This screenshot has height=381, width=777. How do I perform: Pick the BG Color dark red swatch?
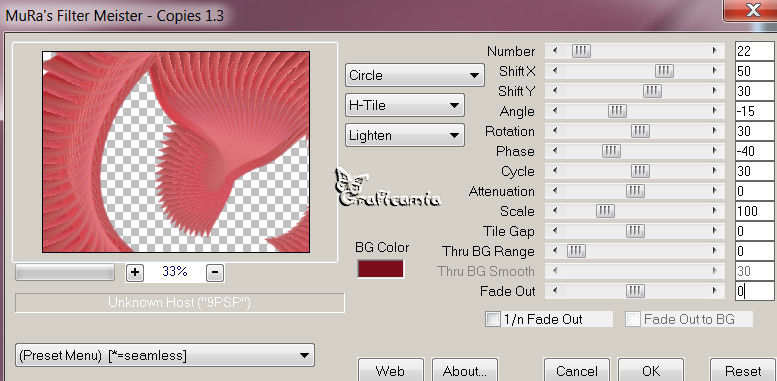[381, 269]
